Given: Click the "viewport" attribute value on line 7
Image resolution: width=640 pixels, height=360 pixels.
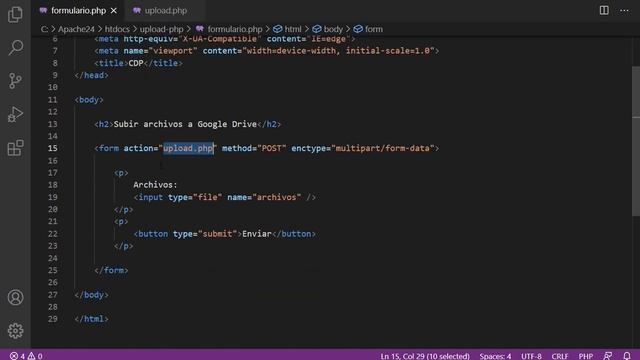Looking at the screenshot, I should 173,51.
